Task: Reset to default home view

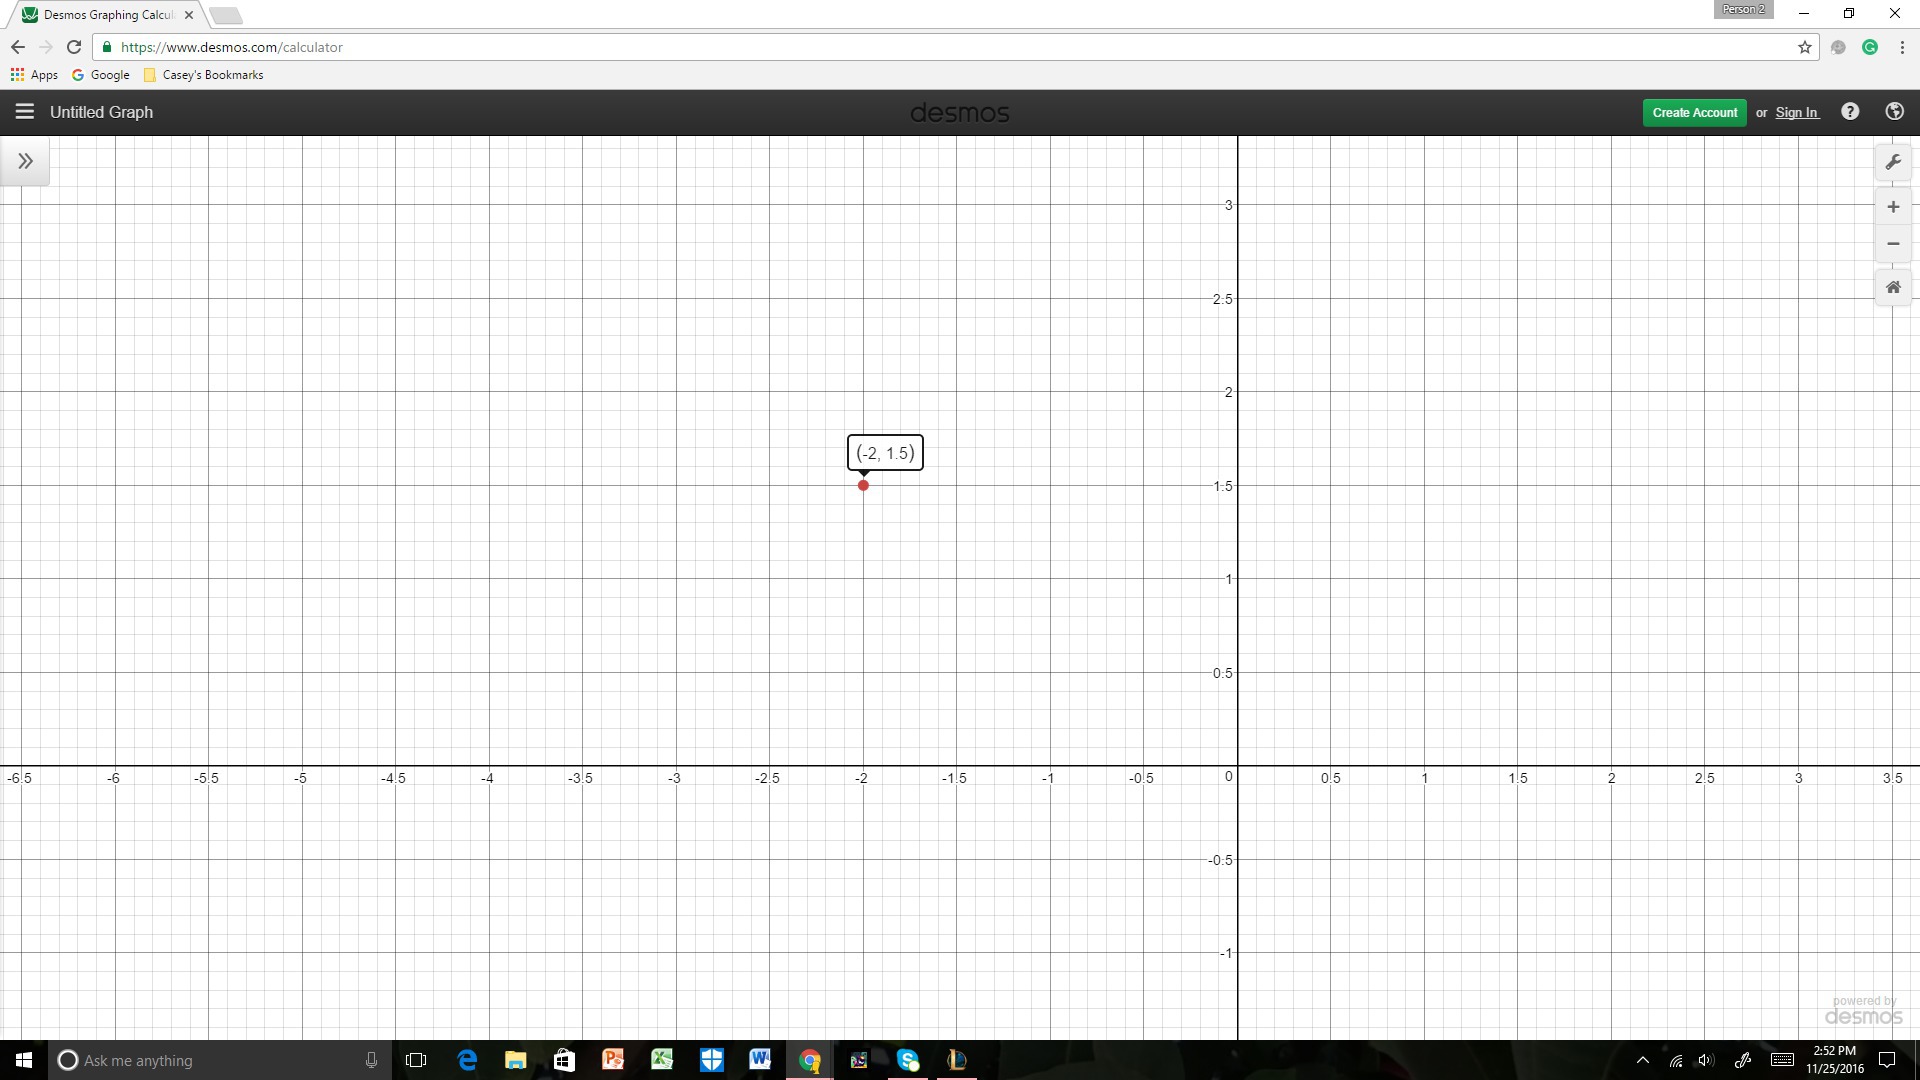Action: tap(1893, 288)
